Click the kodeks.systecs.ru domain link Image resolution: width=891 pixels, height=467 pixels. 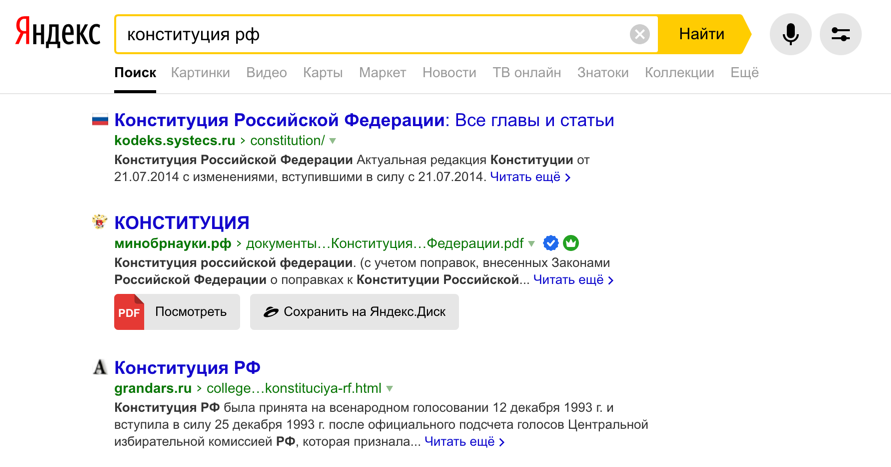(174, 140)
